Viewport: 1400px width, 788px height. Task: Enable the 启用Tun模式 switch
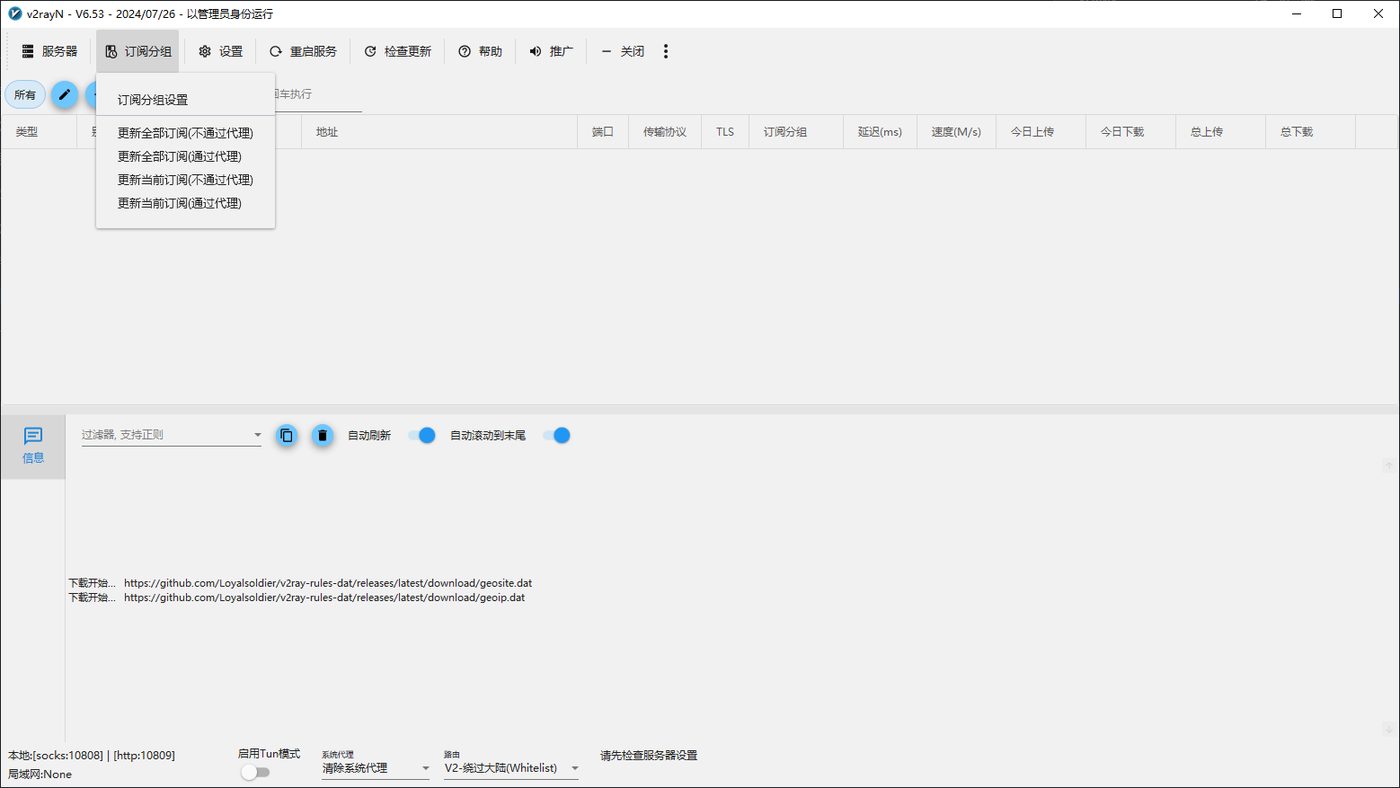point(255,772)
